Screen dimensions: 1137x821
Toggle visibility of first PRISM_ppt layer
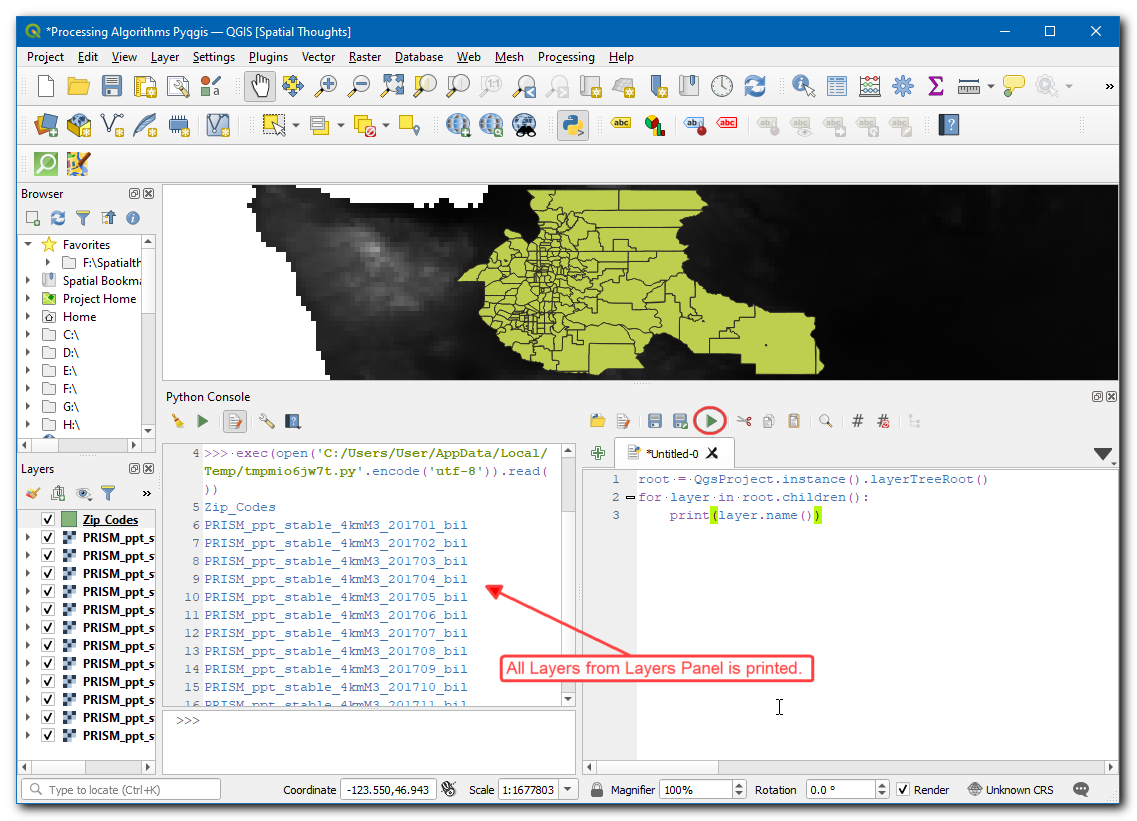point(48,537)
